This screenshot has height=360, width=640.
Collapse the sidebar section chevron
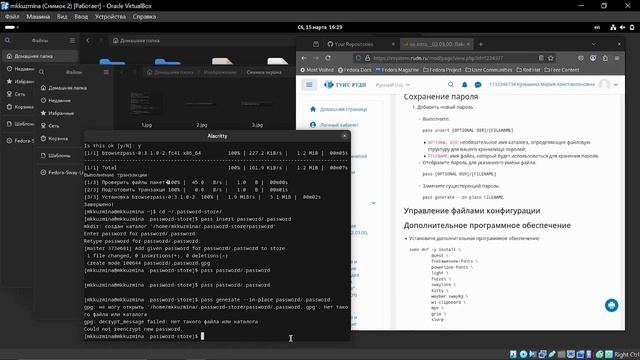tap(373, 203)
